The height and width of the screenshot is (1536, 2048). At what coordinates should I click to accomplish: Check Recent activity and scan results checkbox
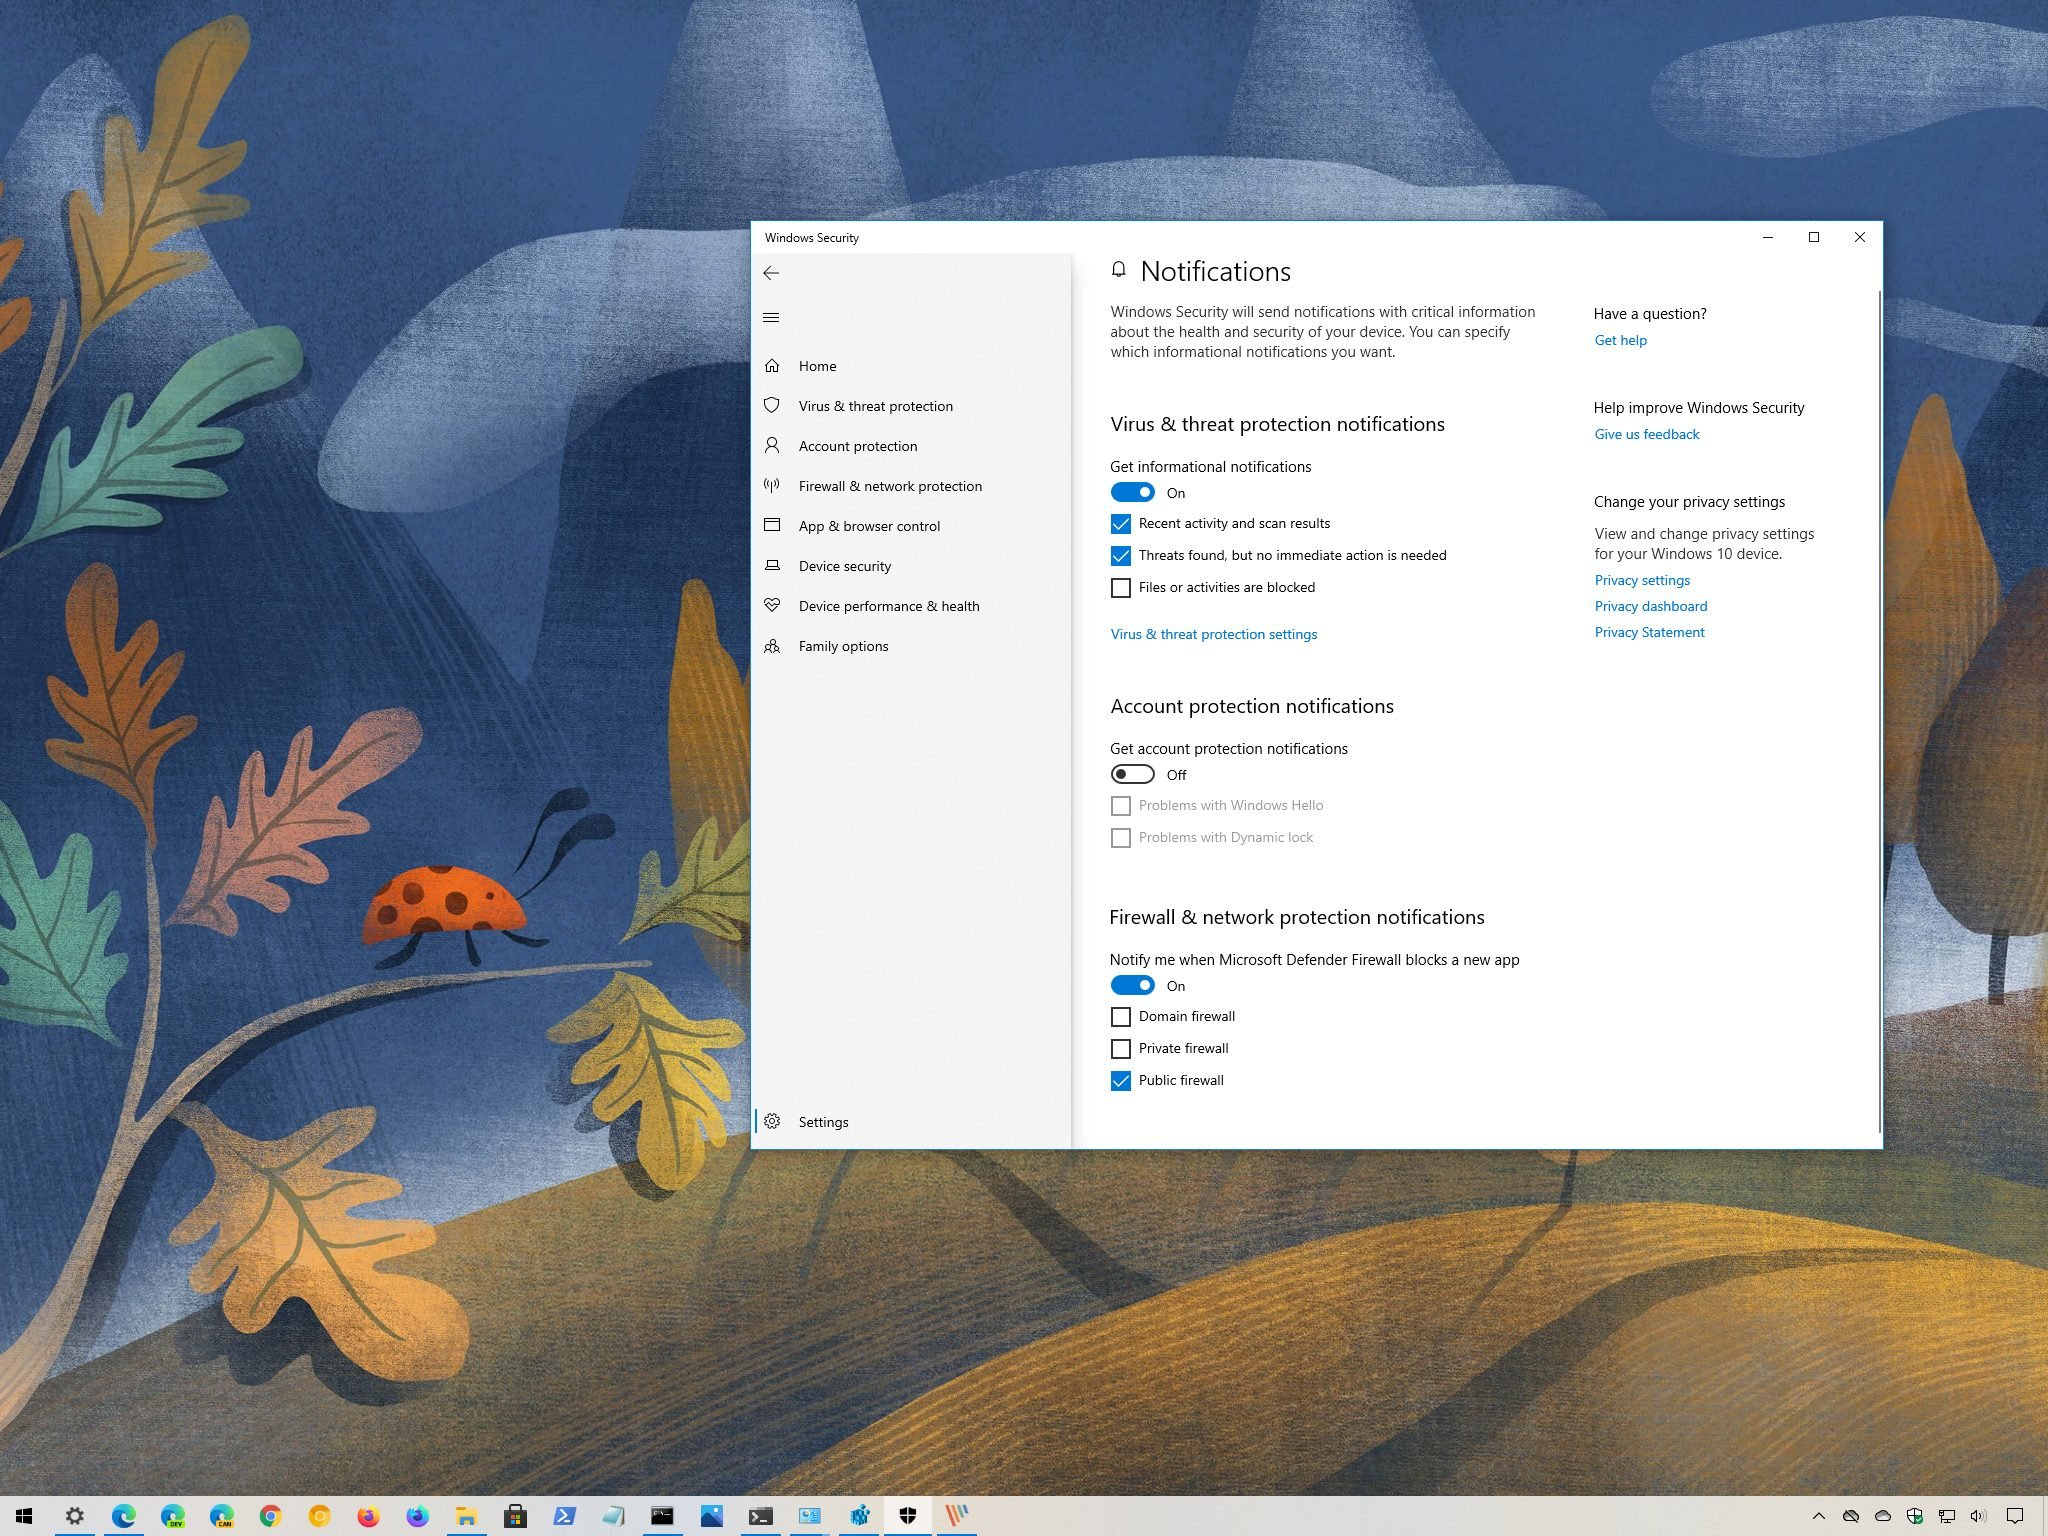point(1119,523)
